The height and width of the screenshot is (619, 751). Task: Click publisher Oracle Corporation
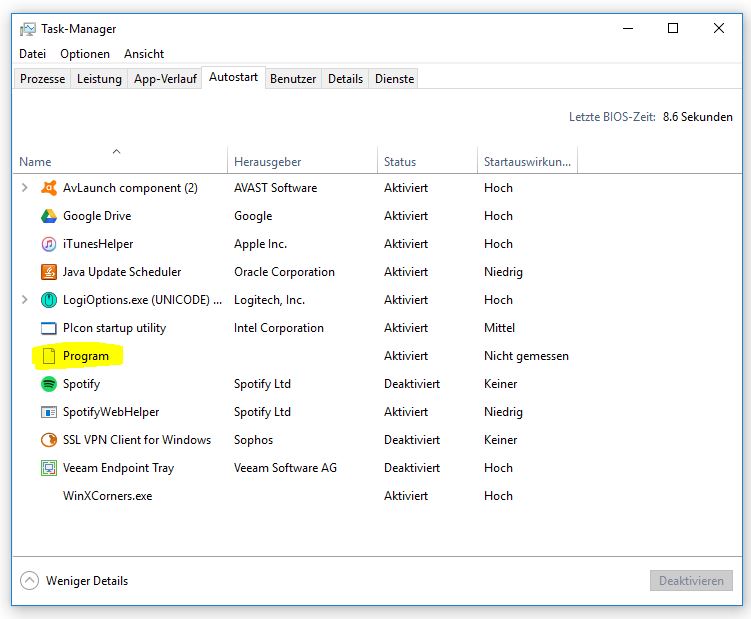tap(284, 272)
